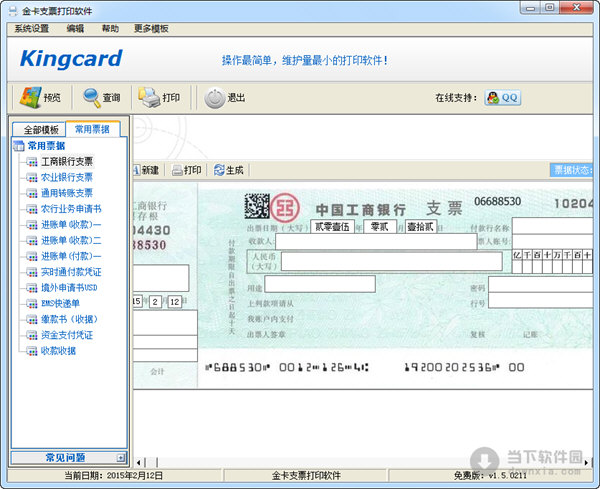
Task: Select 进账单(收款)二 template
Action: click(x=71, y=240)
